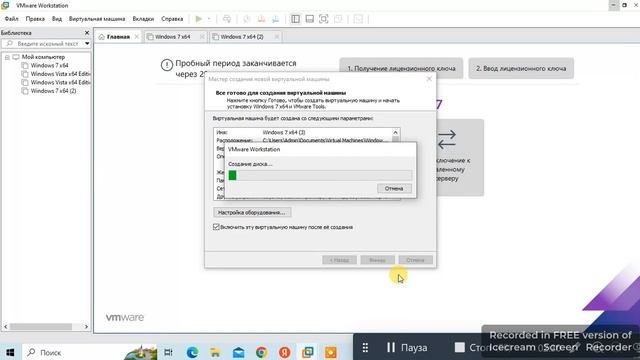Click the console view toolbar icon
The height and width of the screenshot is (360, 640).
click(x=358, y=19)
